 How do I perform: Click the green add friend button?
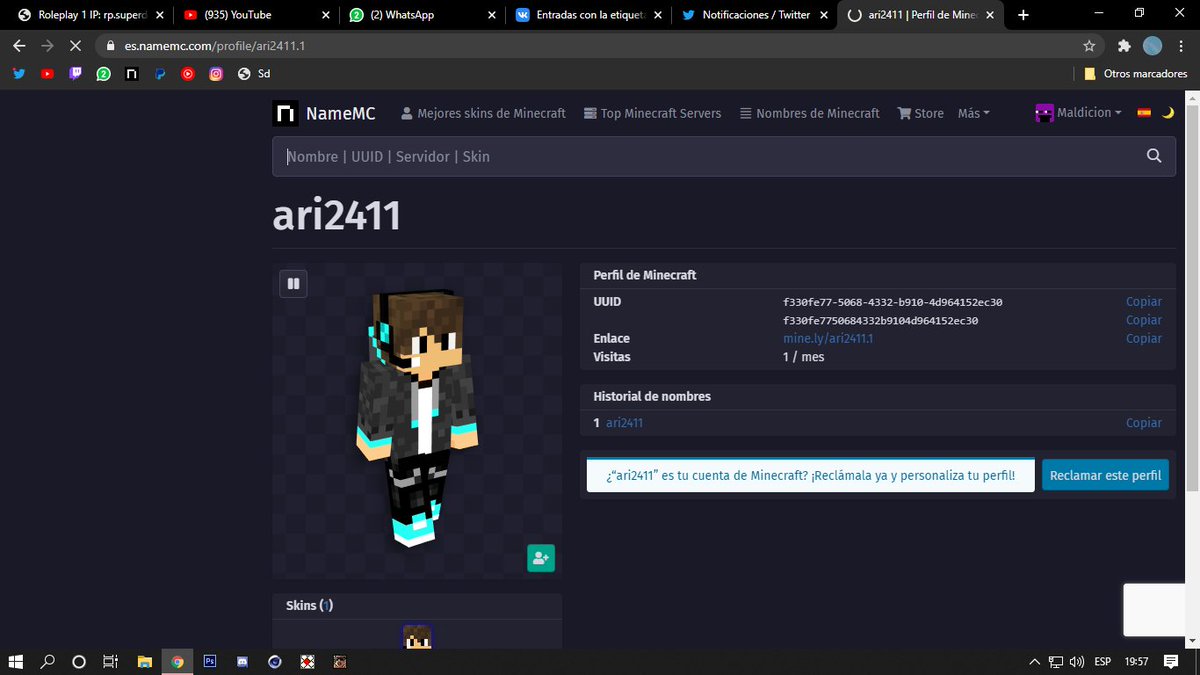click(x=541, y=558)
